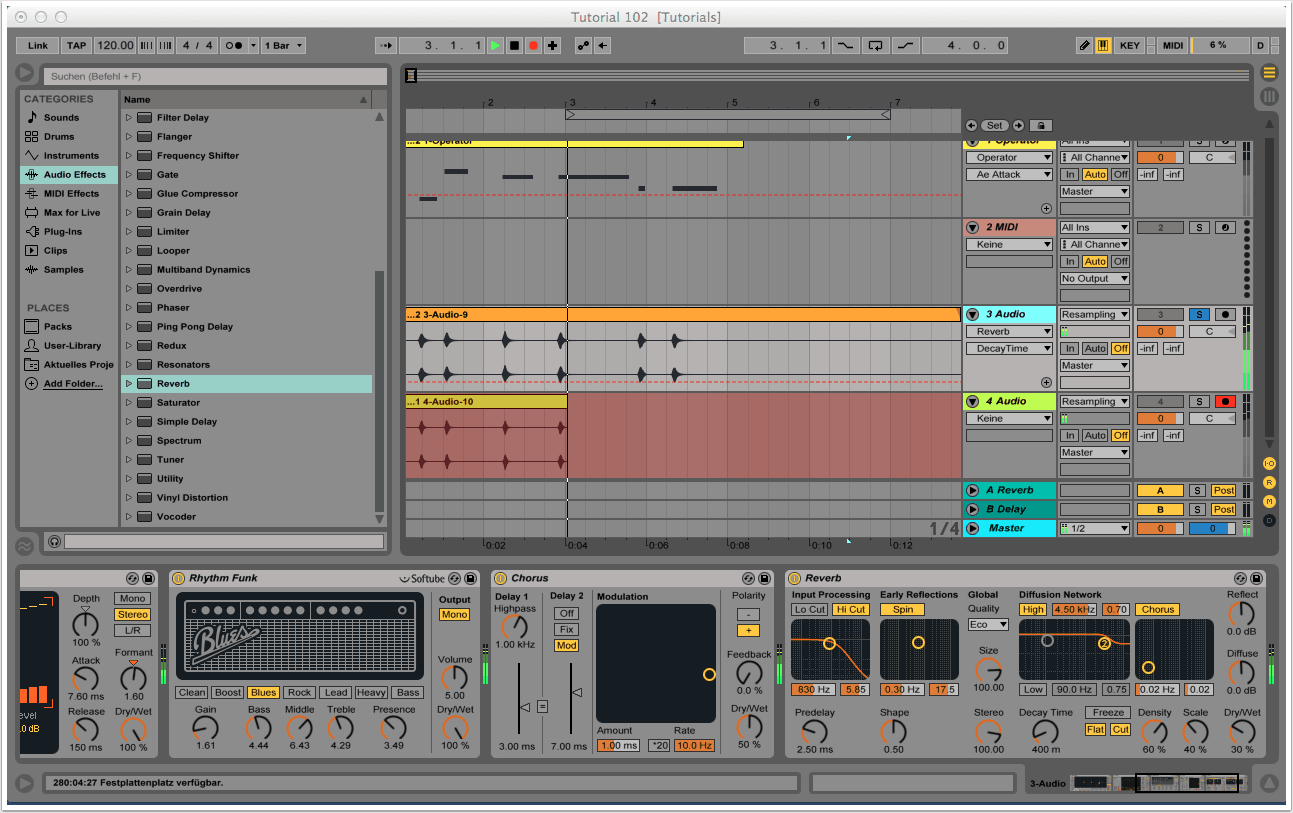The width and height of the screenshot is (1293, 813).
Task: Click the Blues amp type button
Action: point(264,692)
